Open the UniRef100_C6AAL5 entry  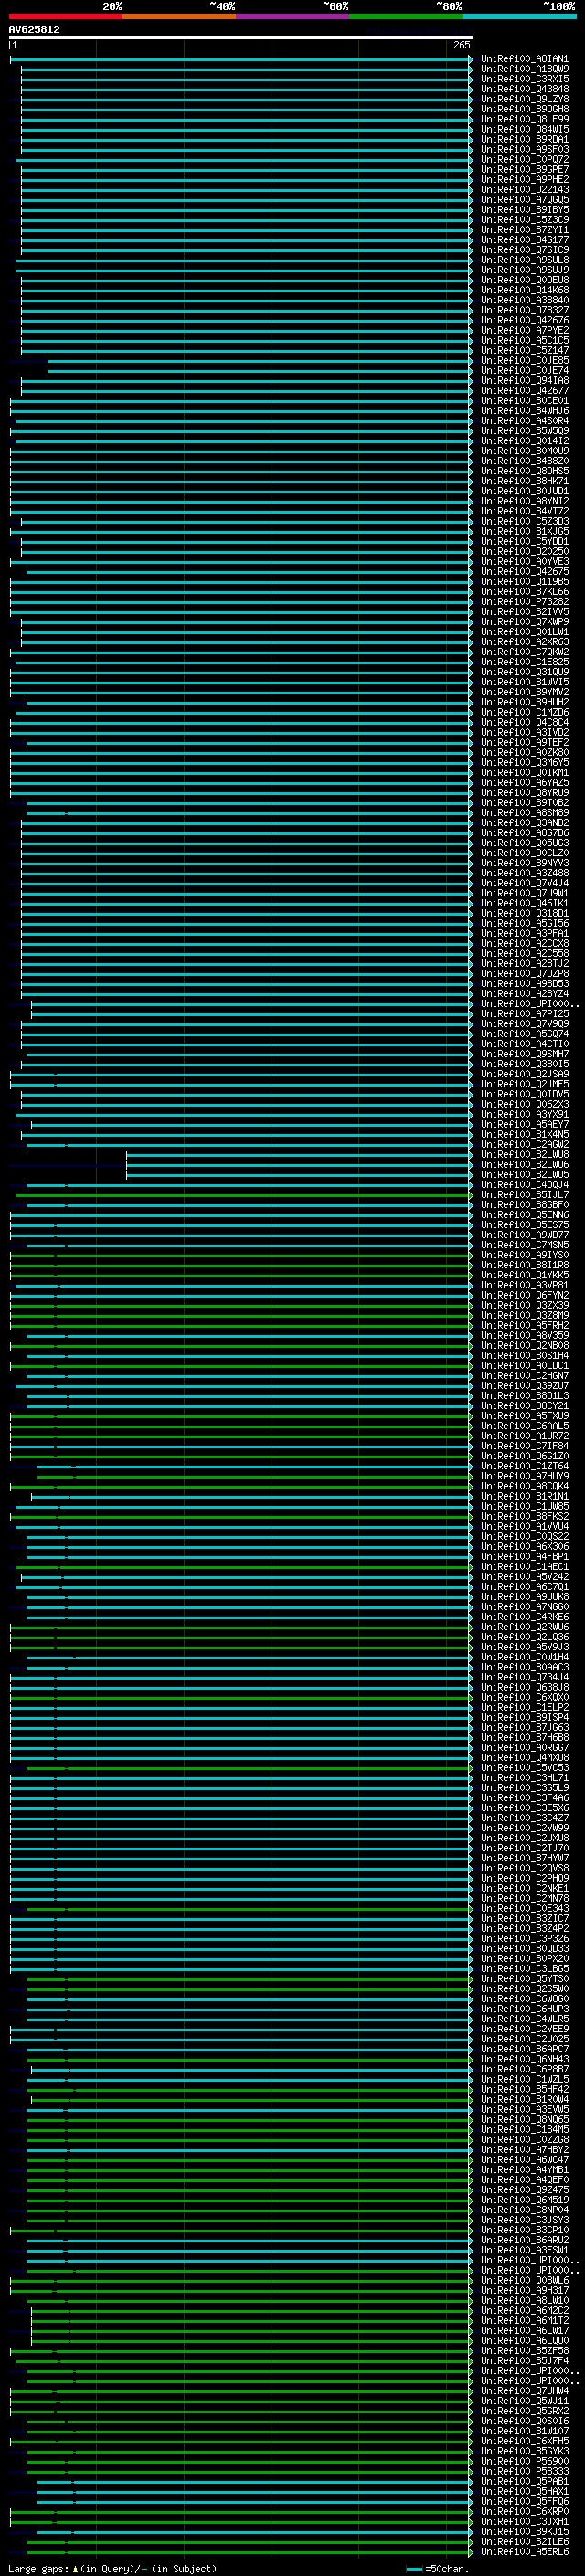click(x=524, y=1426)
